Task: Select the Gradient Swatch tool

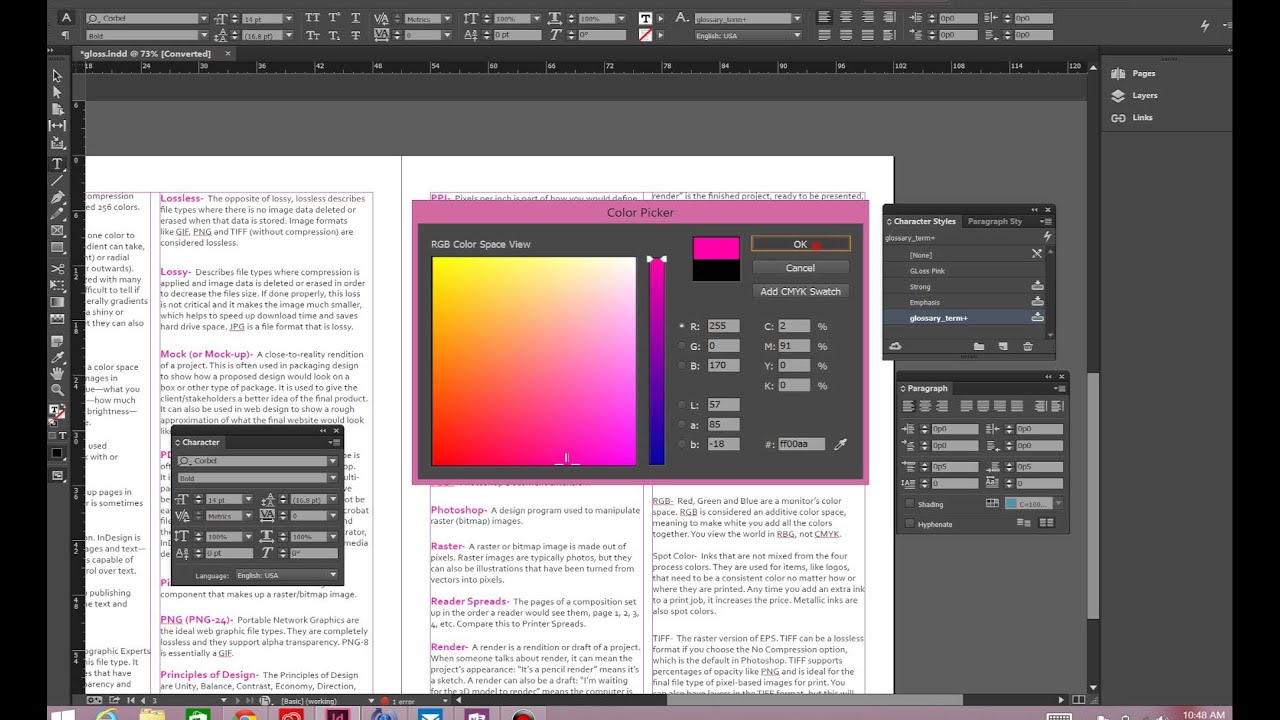Action: click(x=57, y=302)
